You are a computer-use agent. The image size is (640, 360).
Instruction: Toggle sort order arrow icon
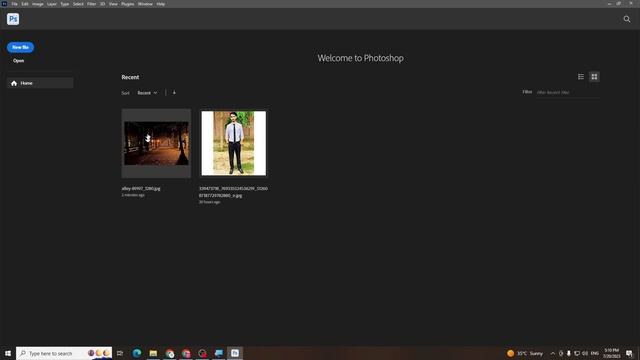pyautogui.click(x=174, y=93)
